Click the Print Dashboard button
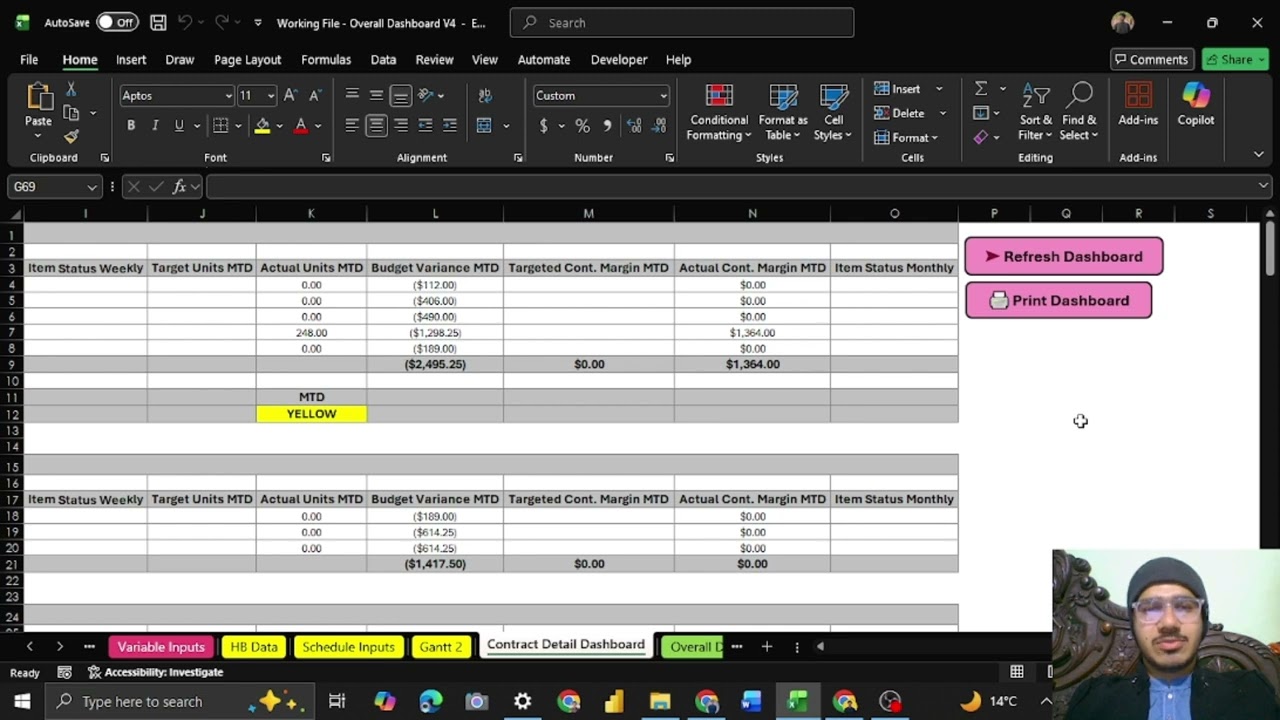Screen dimensions: 1280x720 (x=1058, y=300)
